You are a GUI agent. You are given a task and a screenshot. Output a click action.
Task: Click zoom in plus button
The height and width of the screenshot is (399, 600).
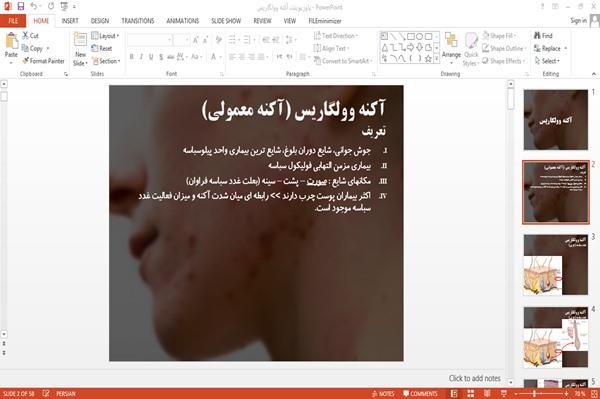tap(566, 393)
